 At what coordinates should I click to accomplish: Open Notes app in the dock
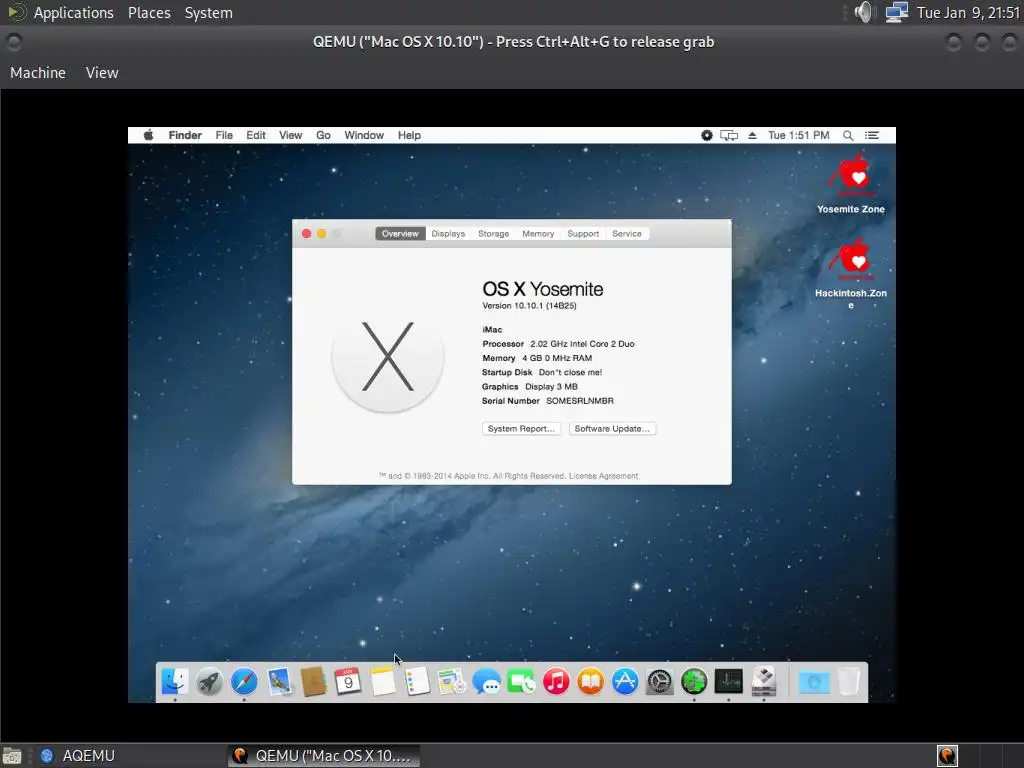tap(383, 682)
